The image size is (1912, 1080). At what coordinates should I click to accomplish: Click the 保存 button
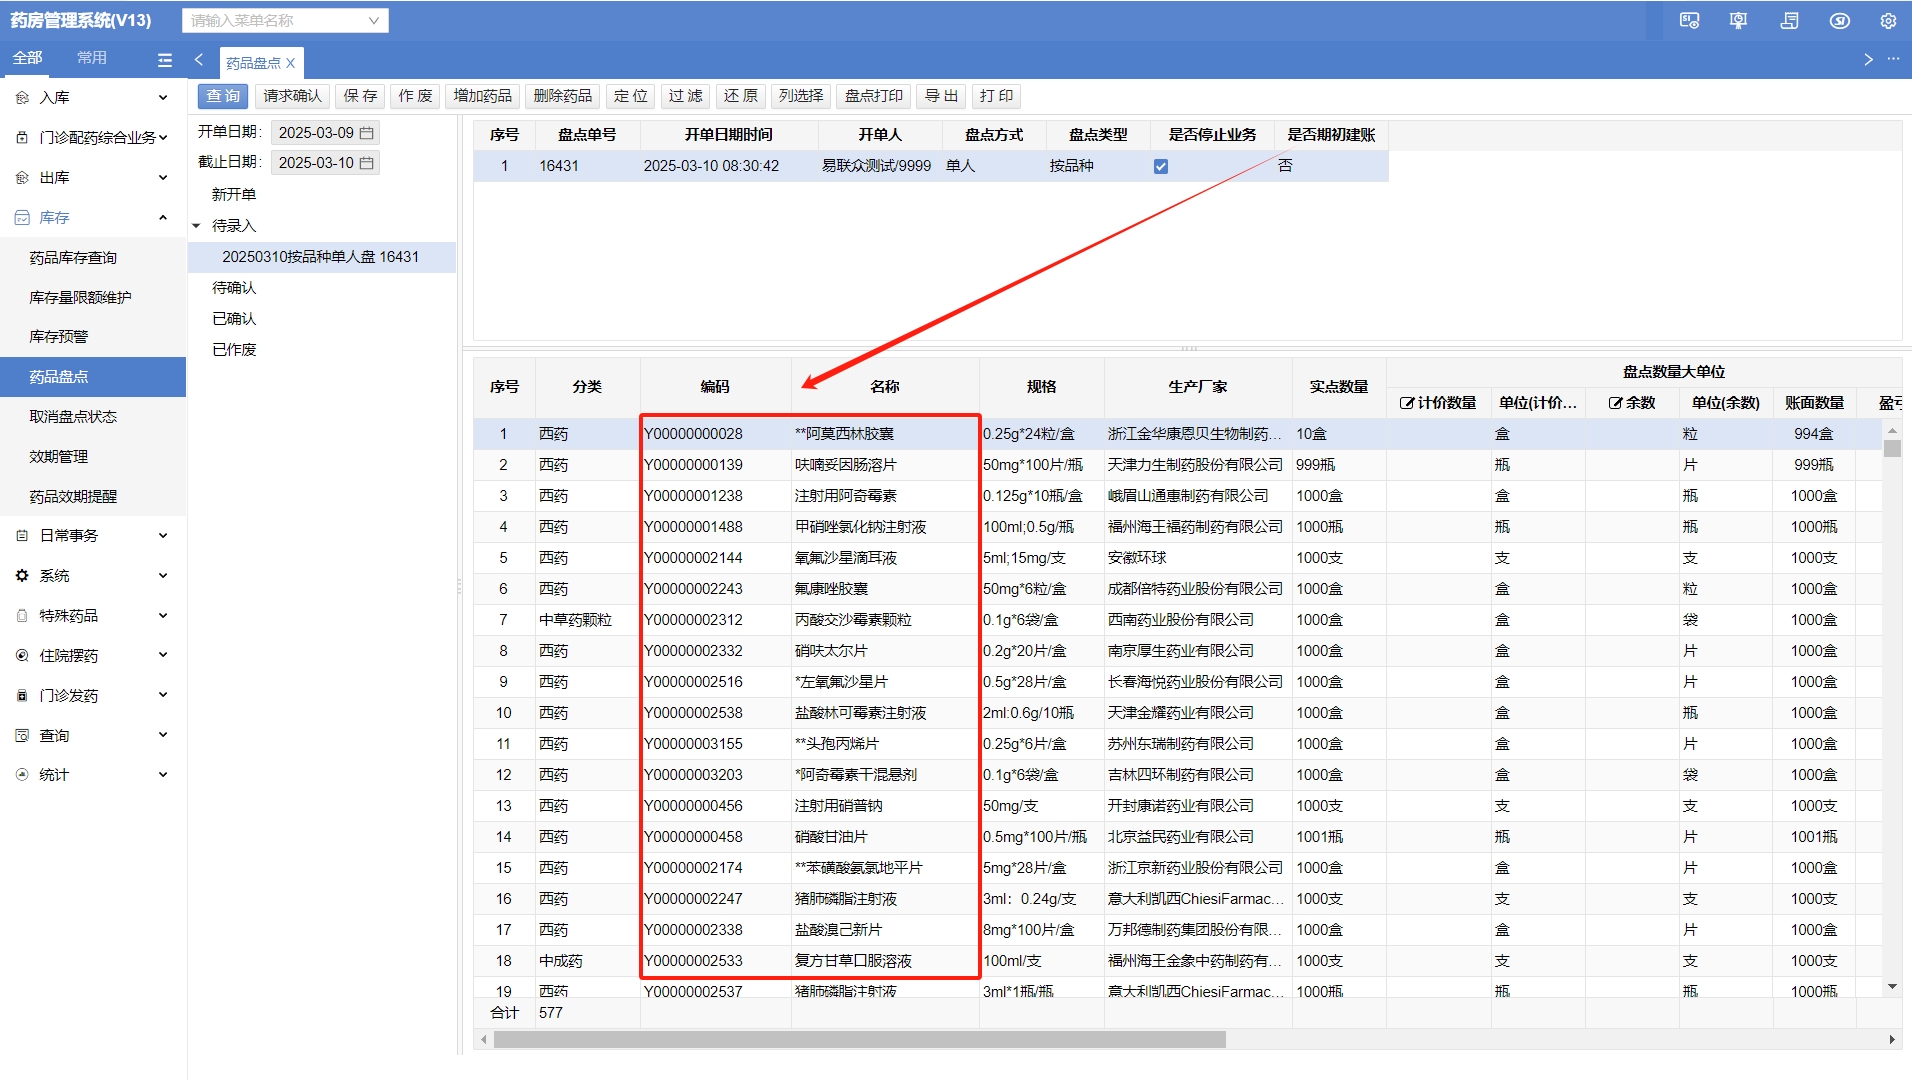(360, 96)
